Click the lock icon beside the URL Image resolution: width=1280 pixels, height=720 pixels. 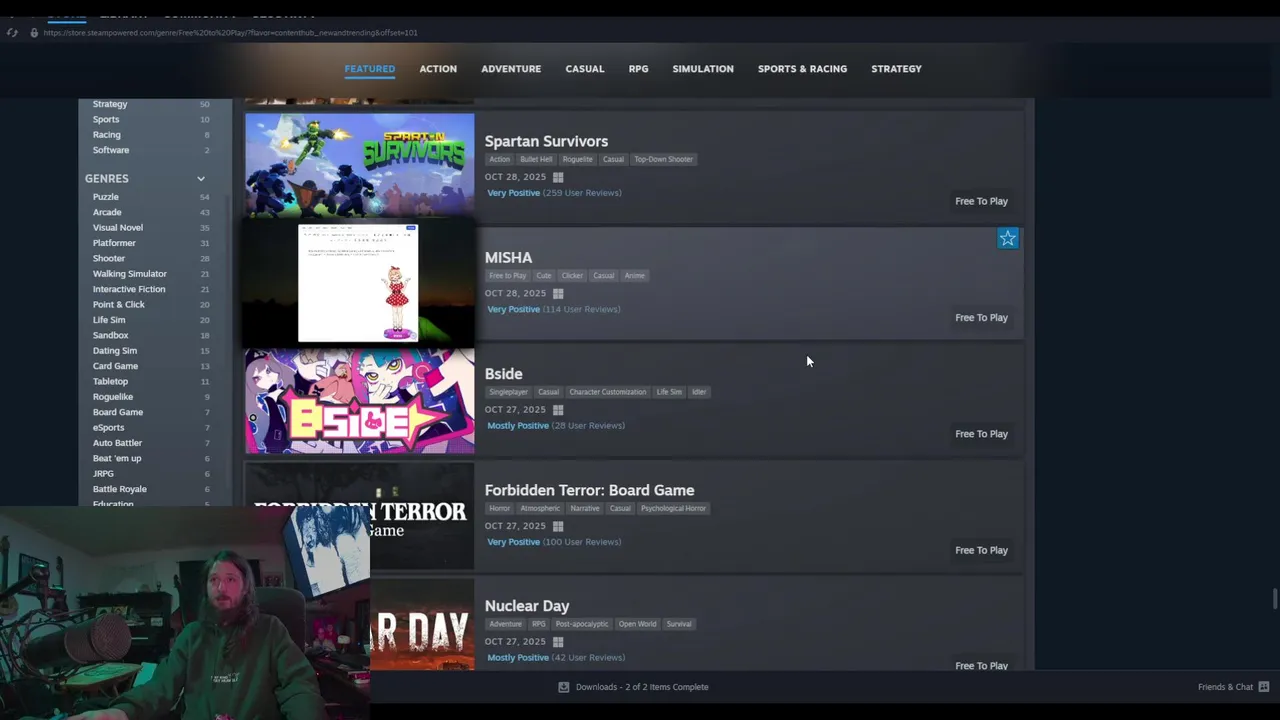click(33, 32)
